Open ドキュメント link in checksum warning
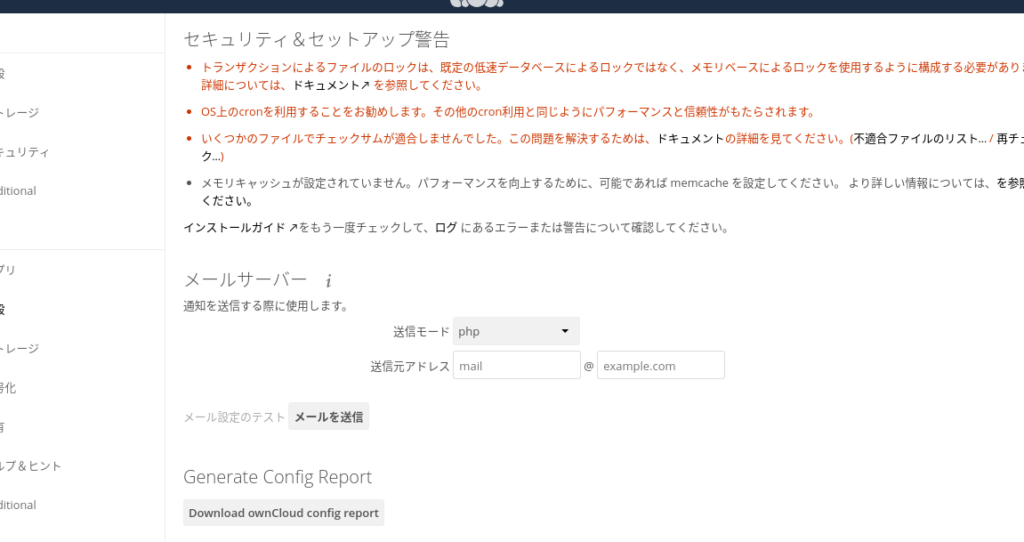1024x542 pixels. pyautogui.click(x=690, y=139)
